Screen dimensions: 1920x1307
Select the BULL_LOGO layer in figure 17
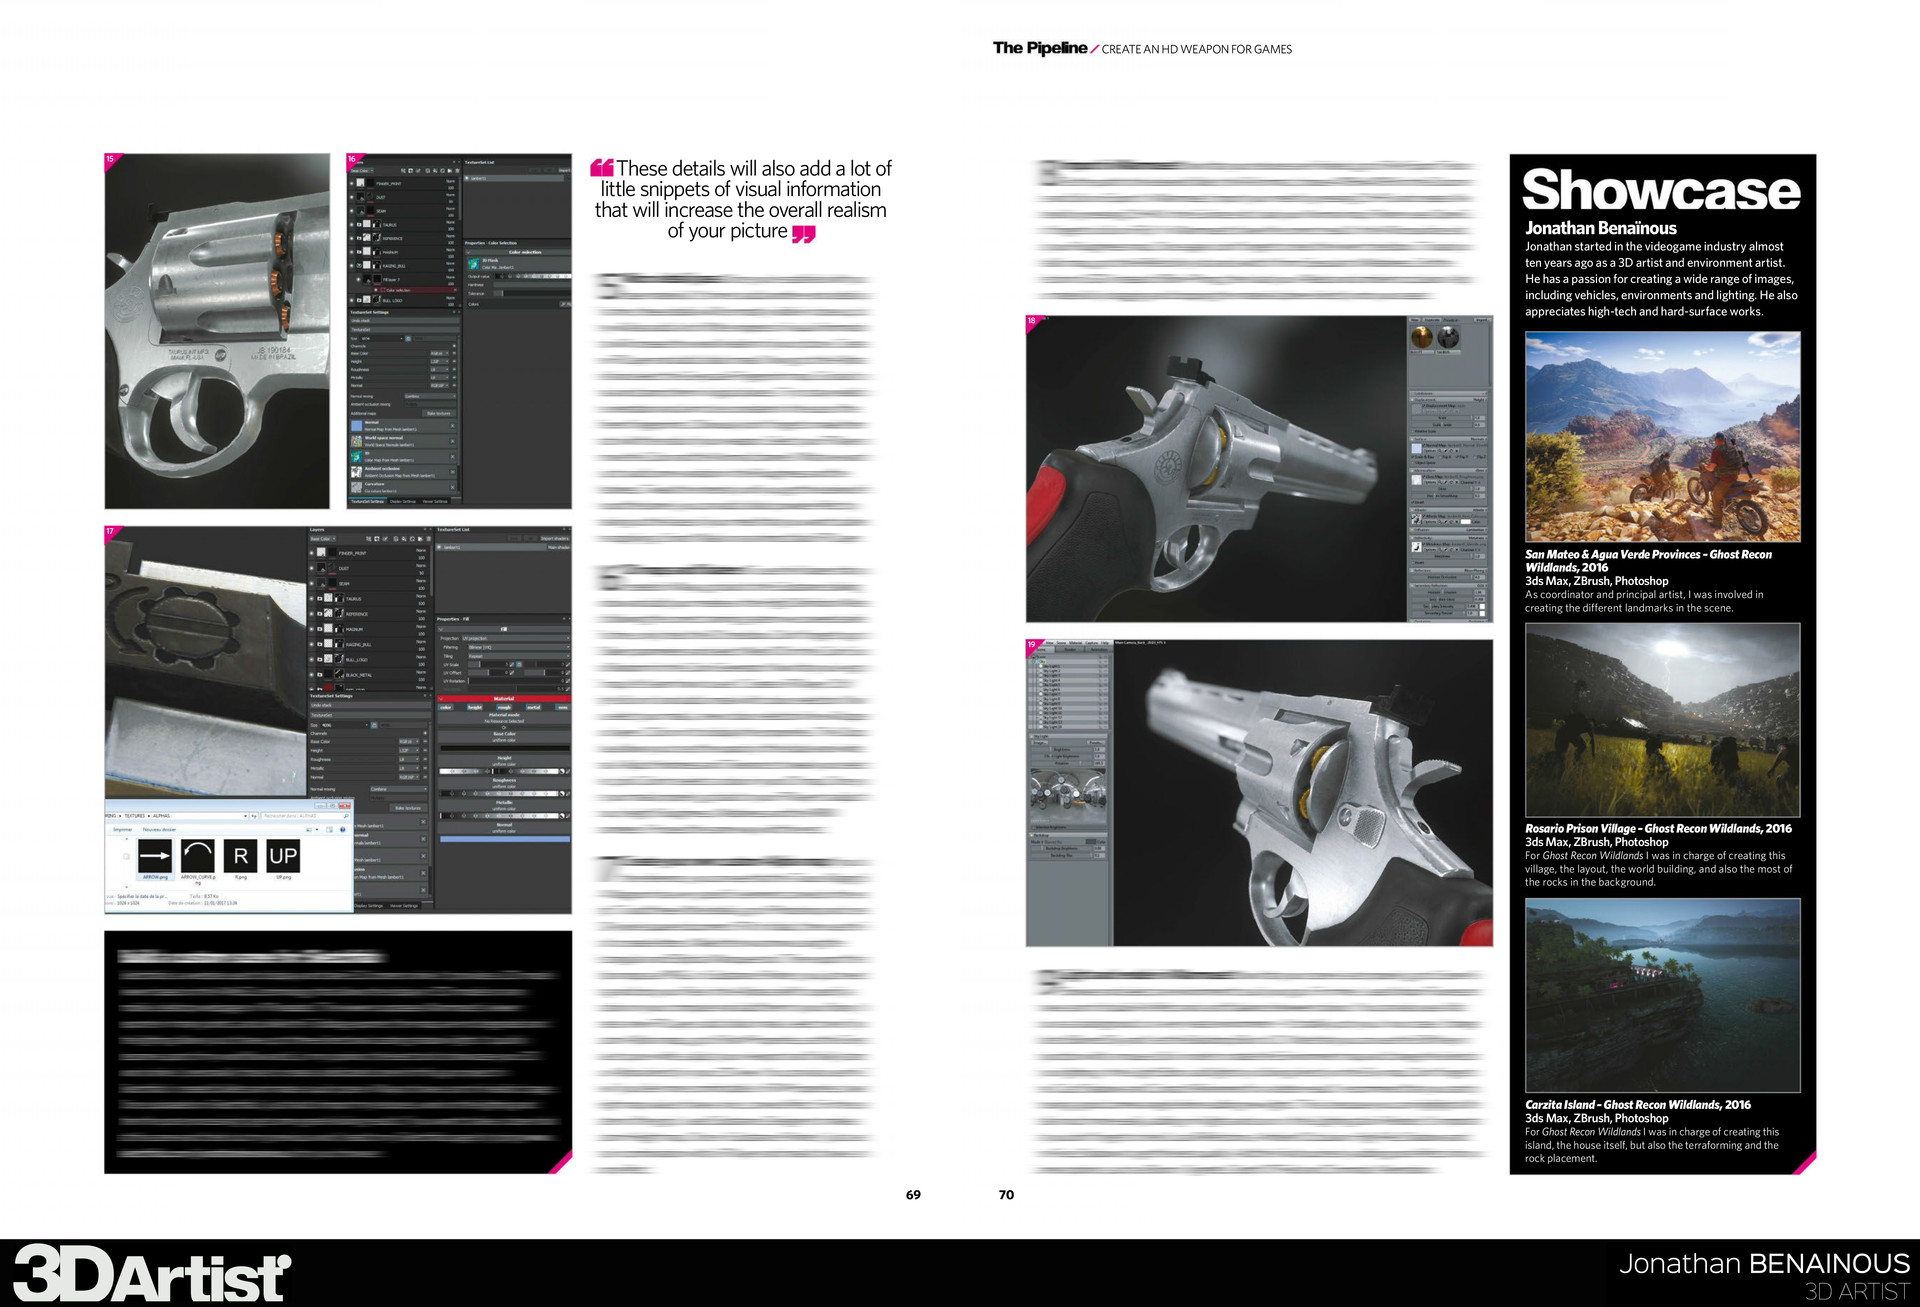coord(368,660)
